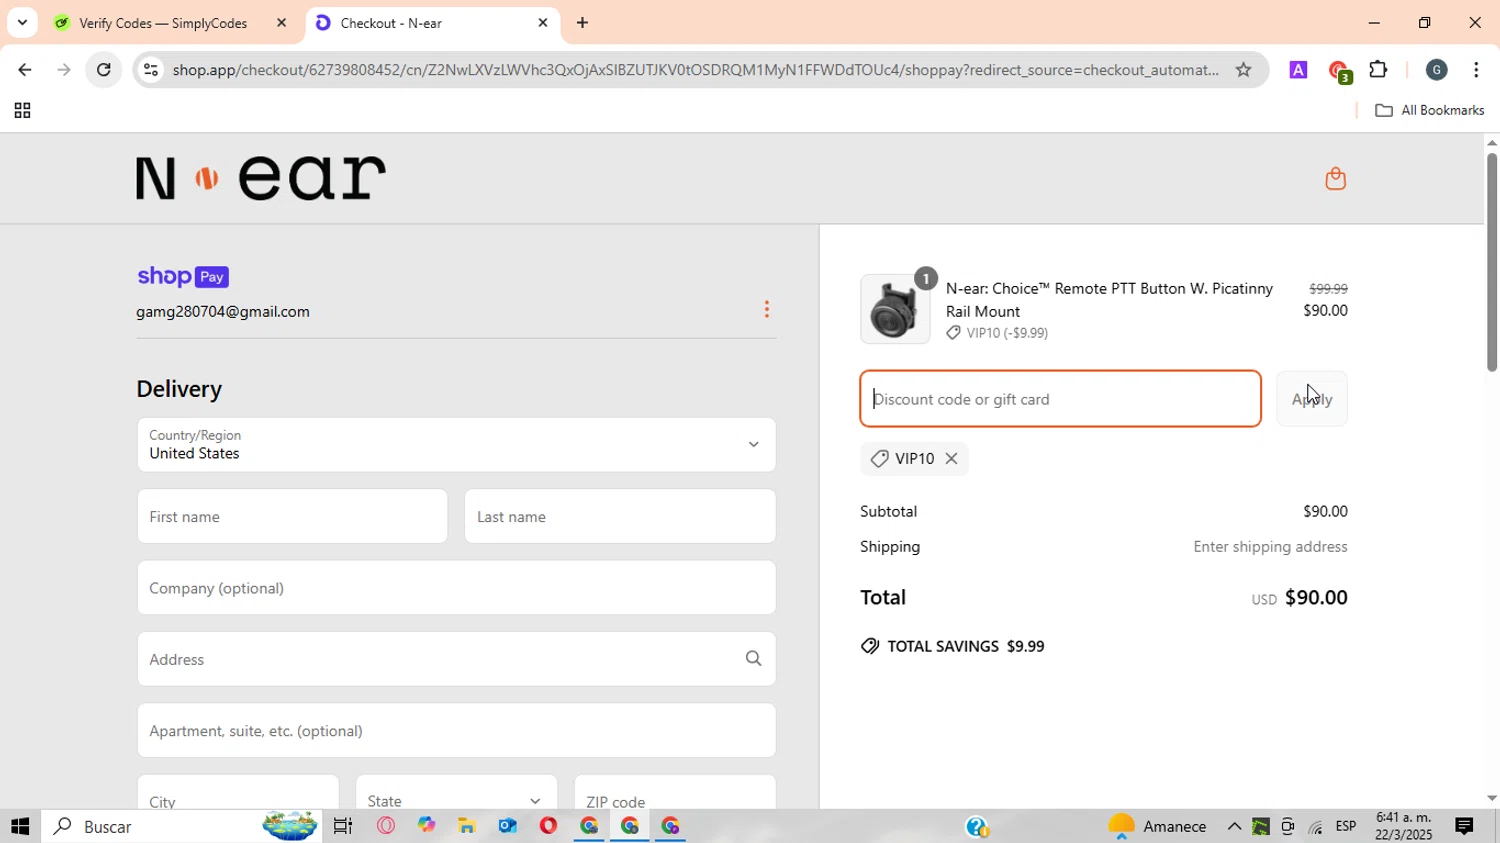Click the discount code or gift card field

1060,399
